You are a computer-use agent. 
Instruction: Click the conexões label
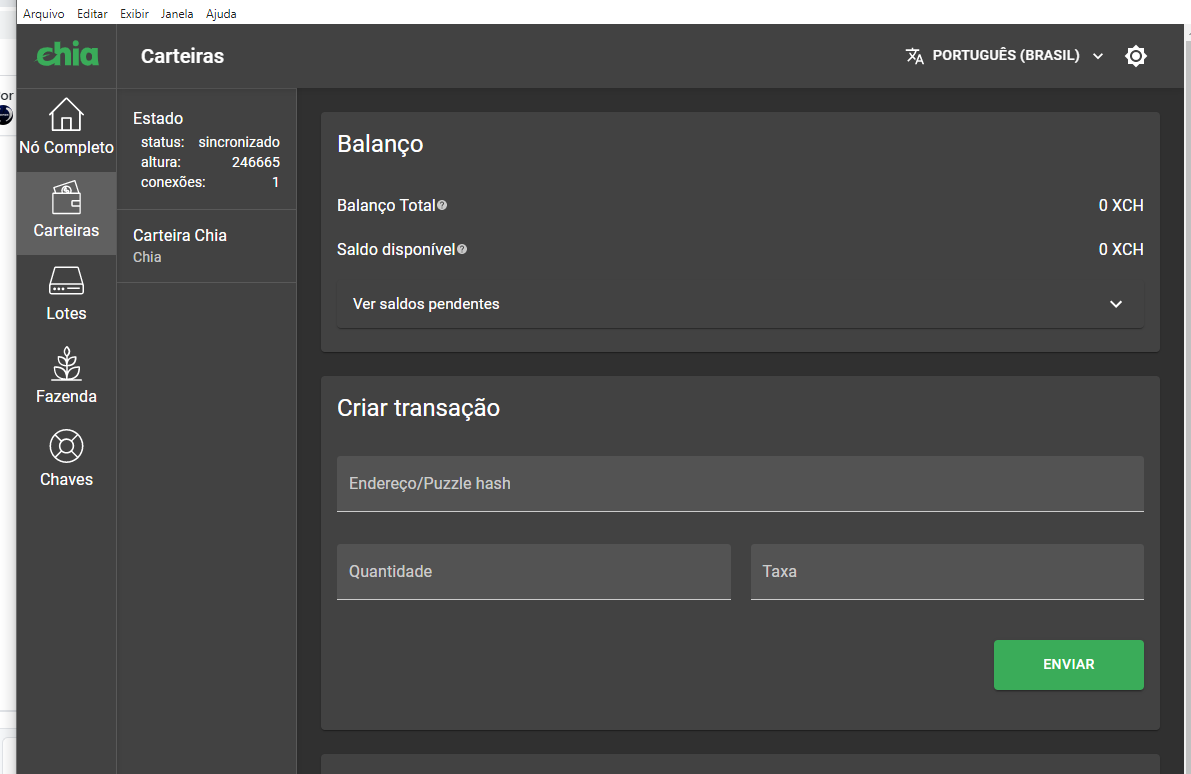(x=172, y=182)
